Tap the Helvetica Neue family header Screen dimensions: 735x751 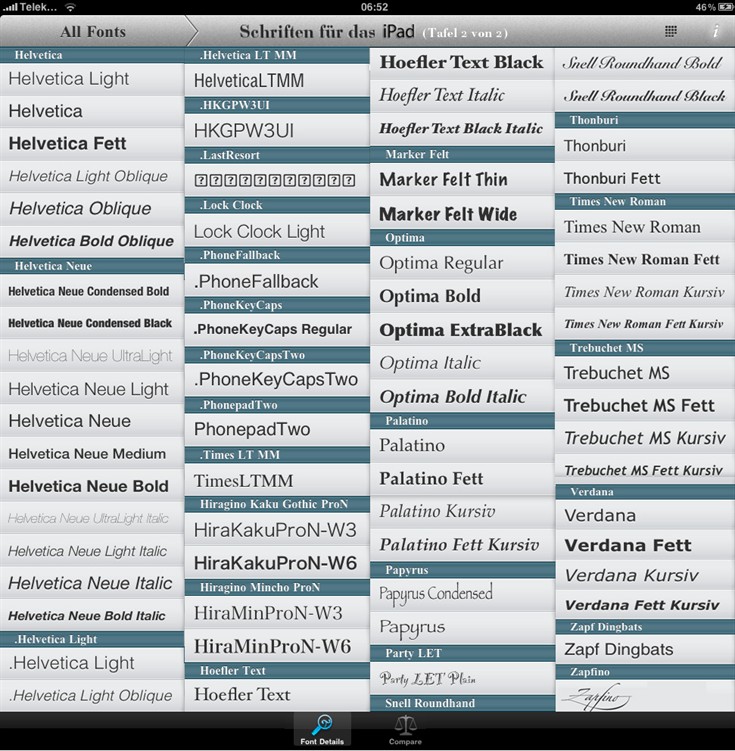(92, 266)
